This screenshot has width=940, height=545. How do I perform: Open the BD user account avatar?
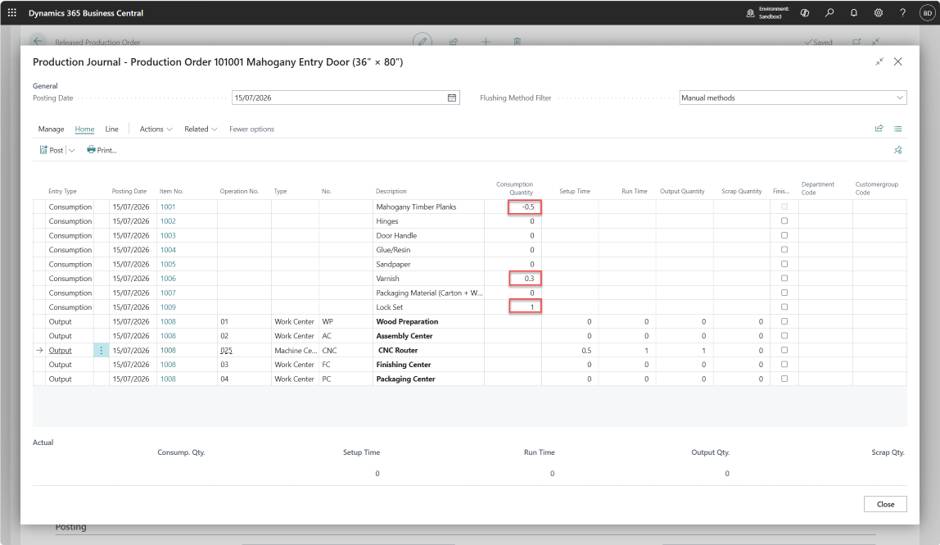click(x=927, y=13)
